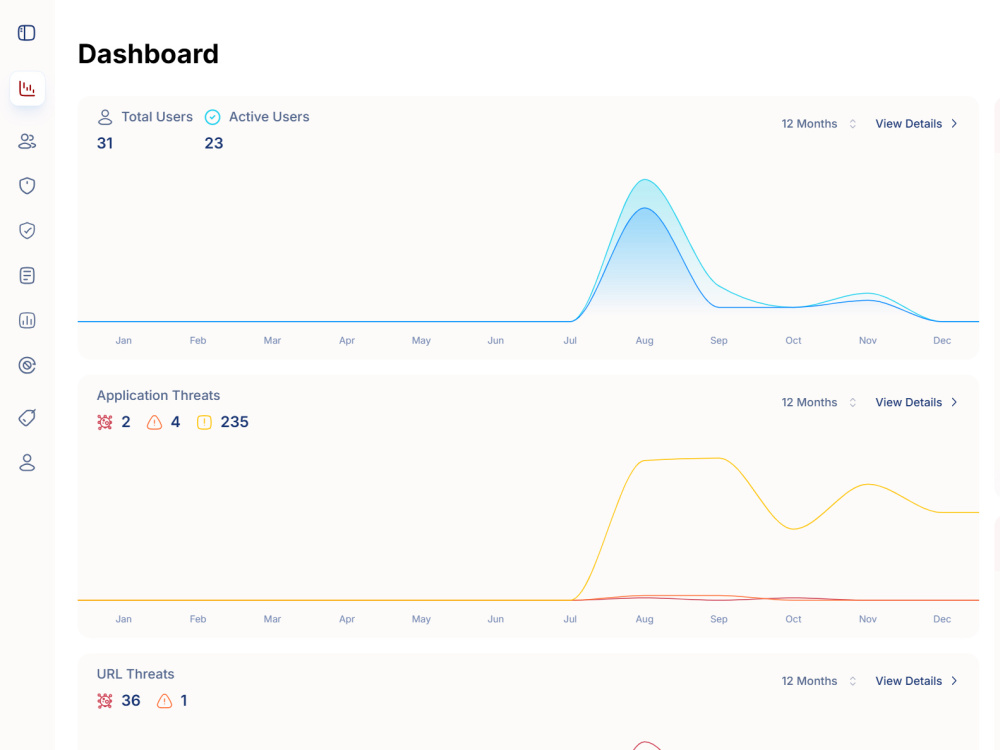This screenshot has width=1000, height=750.
Task: View Details of Application Threats
Action: pos(916,402)
